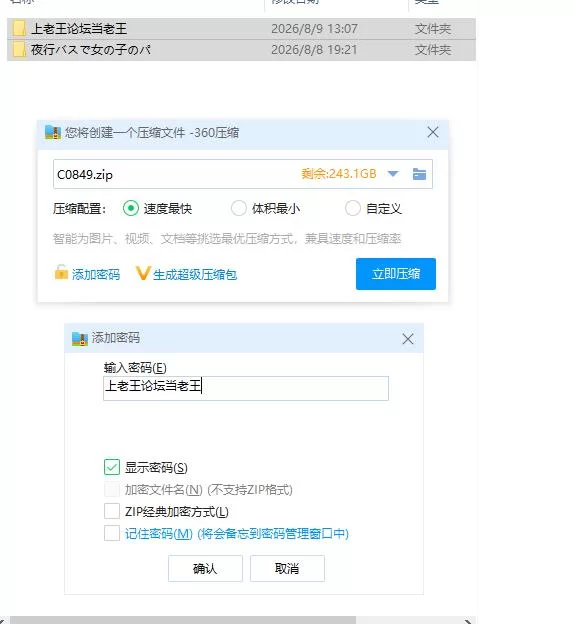Screen dimensions: 575x624
Task: Click the orange V icon for 生成超级压缩包
Action: tap(142, 273)
